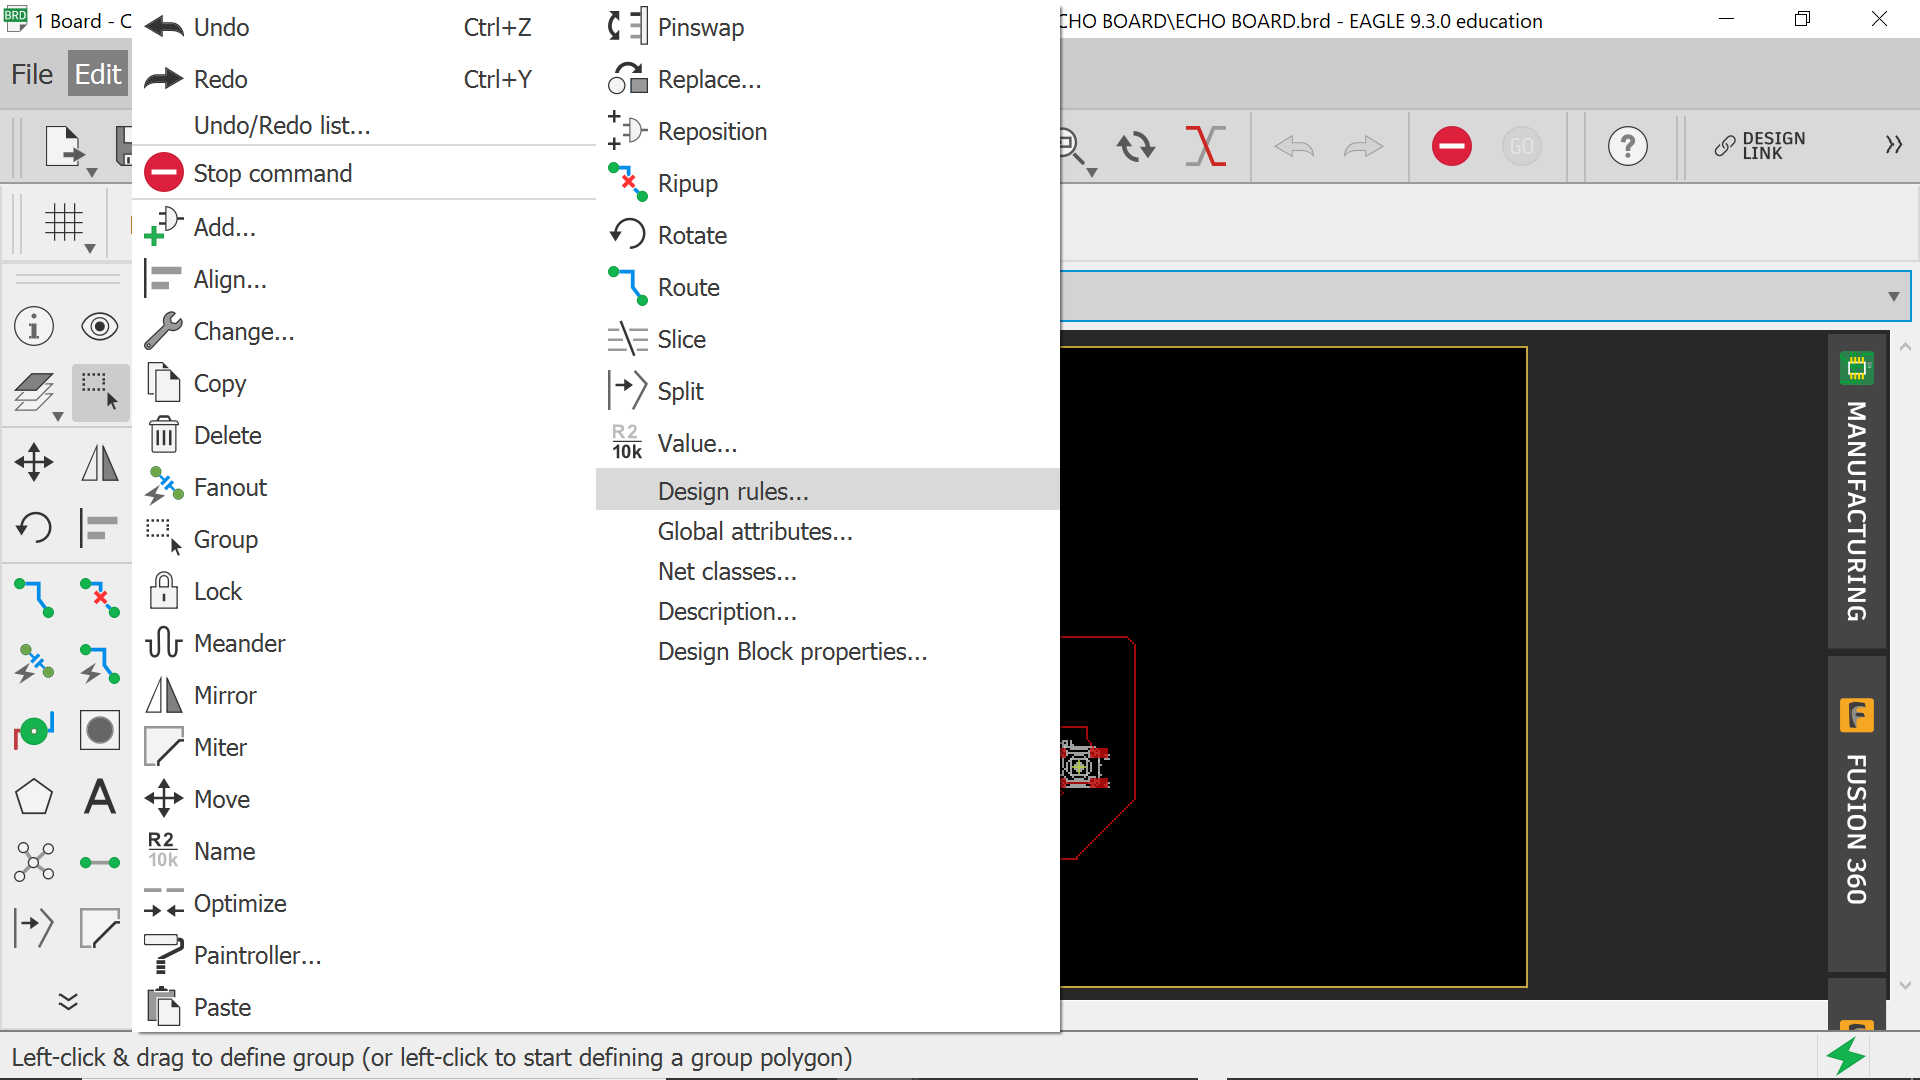Open the layer settings dropdown icon

(x=34, y=393)
